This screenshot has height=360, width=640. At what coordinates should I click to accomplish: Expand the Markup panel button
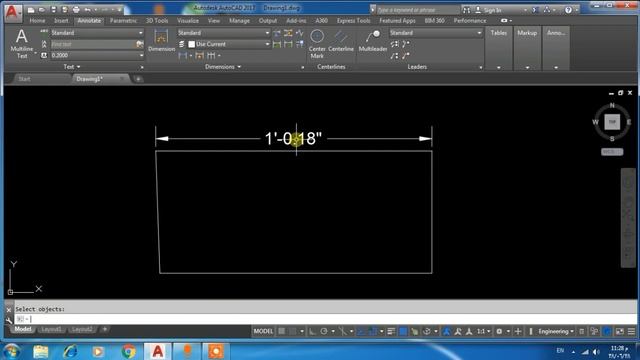(x=527, y=48)
